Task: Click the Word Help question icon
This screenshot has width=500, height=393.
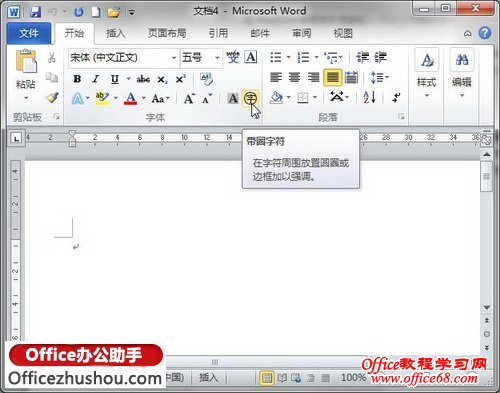Action: (x=484, y=33)
